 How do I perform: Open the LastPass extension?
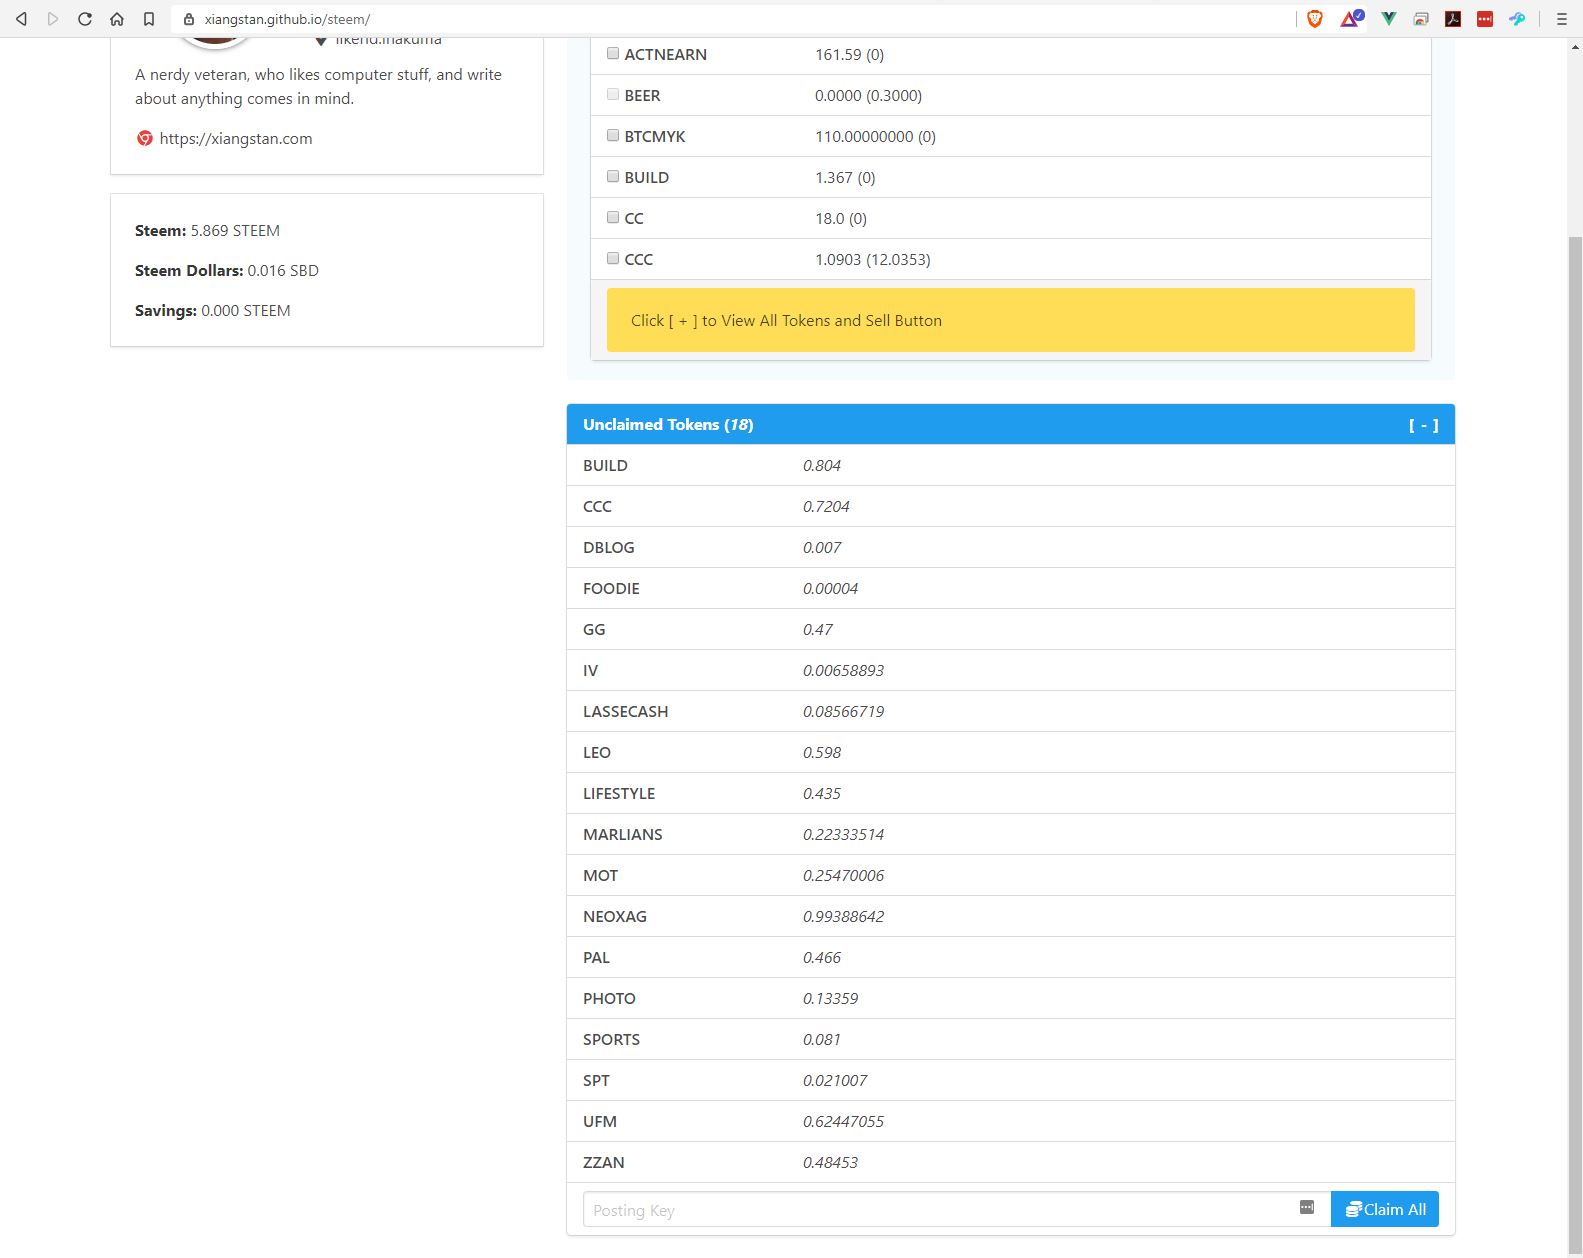tap(1485, 19)
